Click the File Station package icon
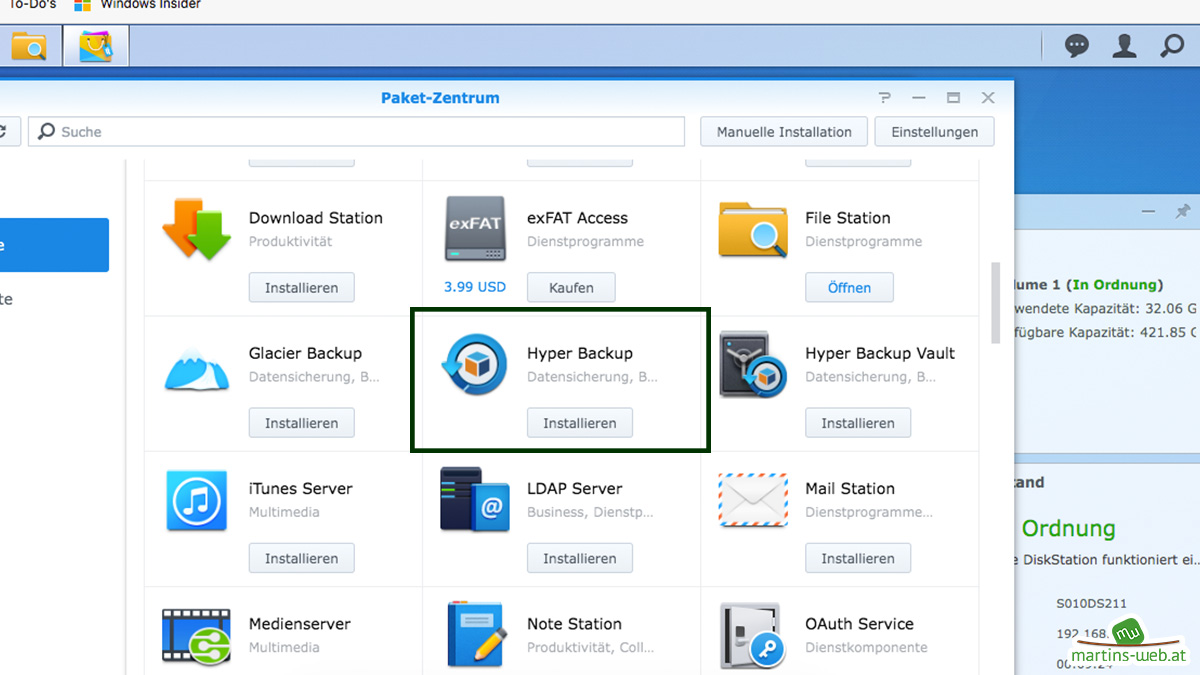This screenshot has height=675, width=1200. click(753, 229)
